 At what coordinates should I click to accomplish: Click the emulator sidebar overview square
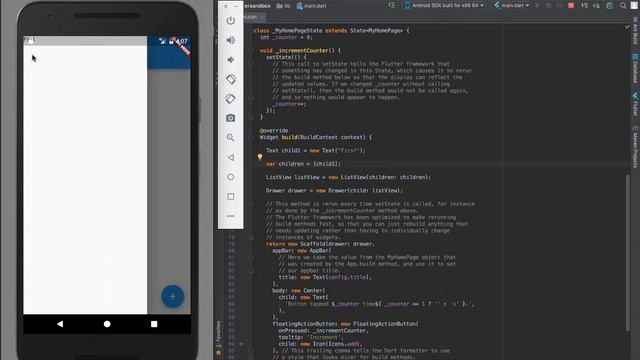click(231, 197)
